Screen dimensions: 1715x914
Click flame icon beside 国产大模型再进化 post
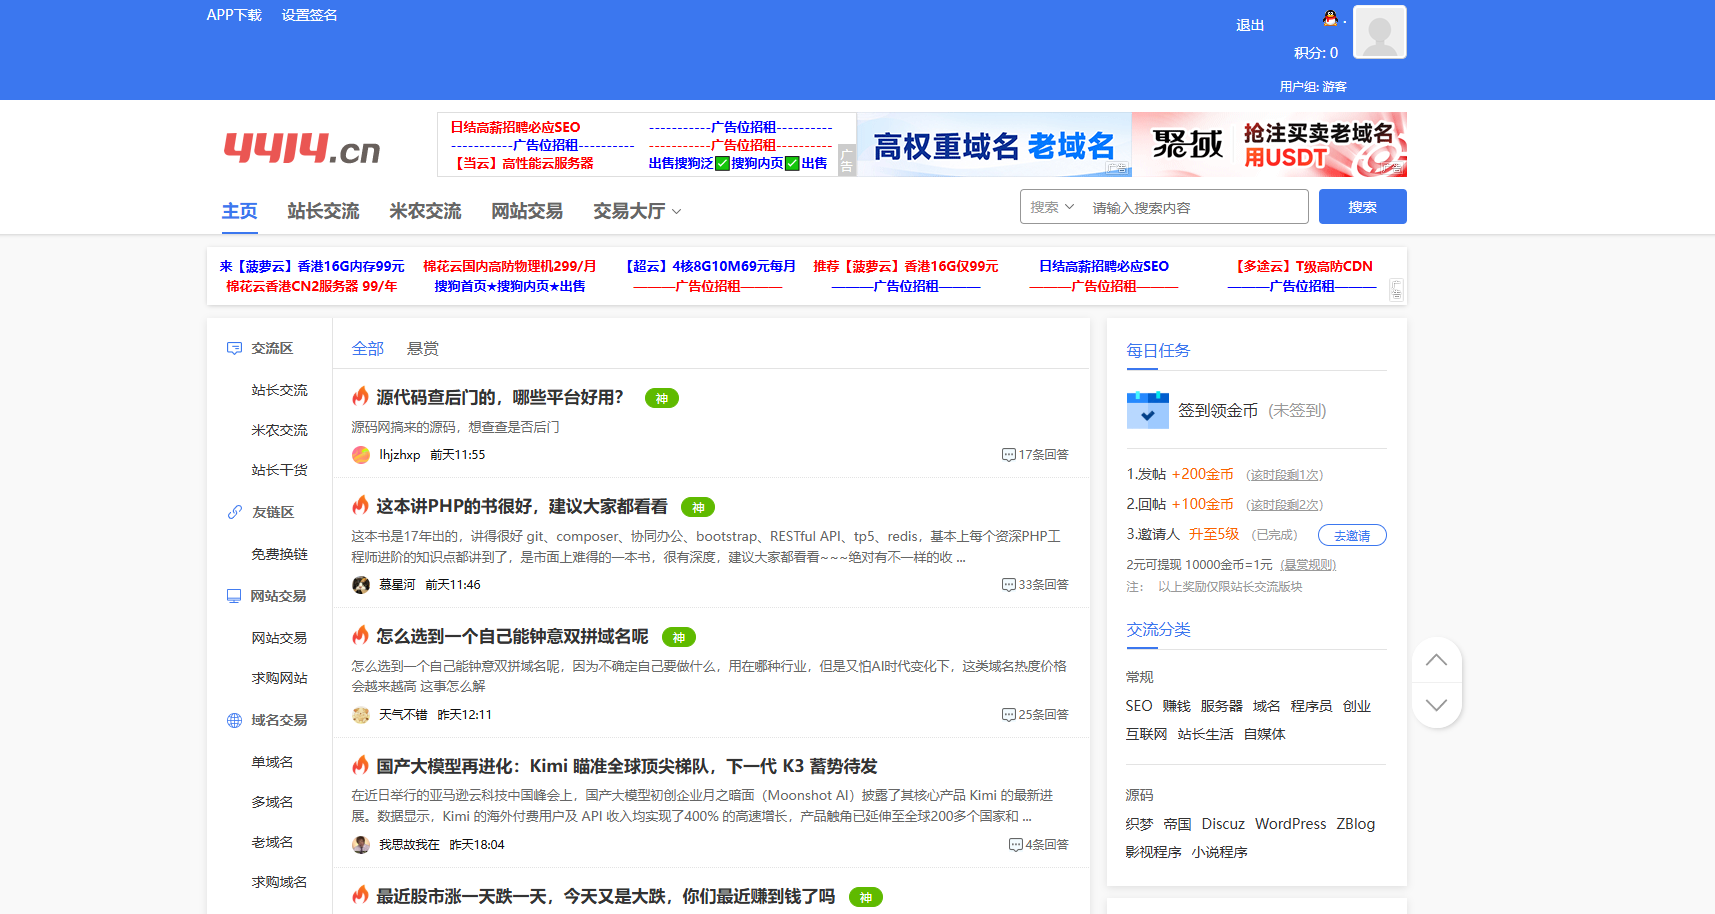(361, 766)
